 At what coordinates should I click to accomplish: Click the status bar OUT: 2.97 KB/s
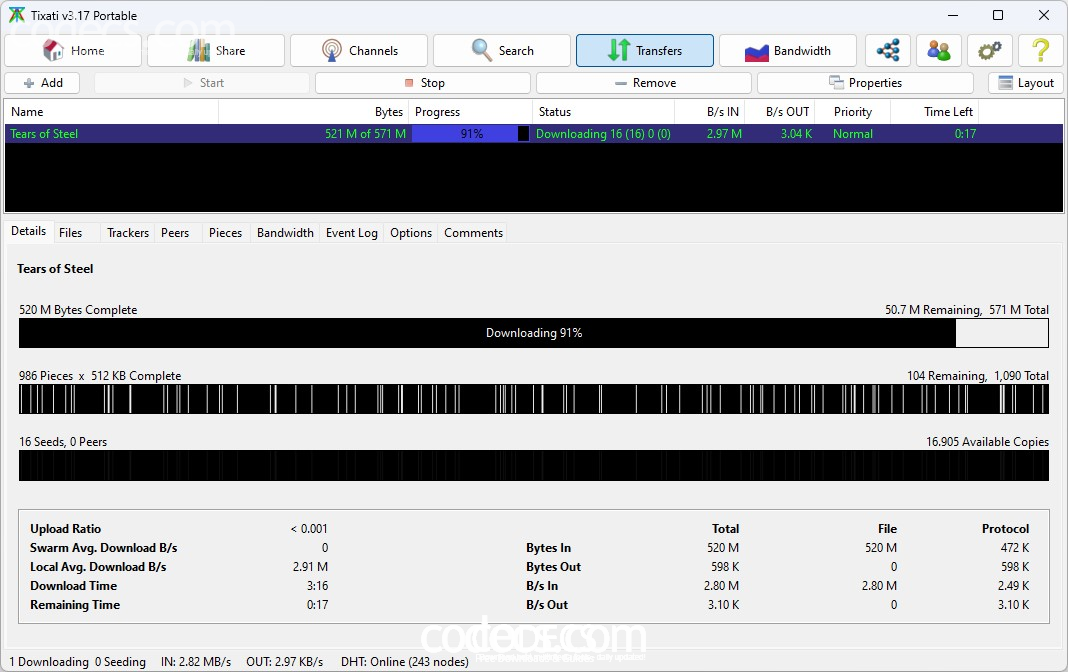point(285,662)
